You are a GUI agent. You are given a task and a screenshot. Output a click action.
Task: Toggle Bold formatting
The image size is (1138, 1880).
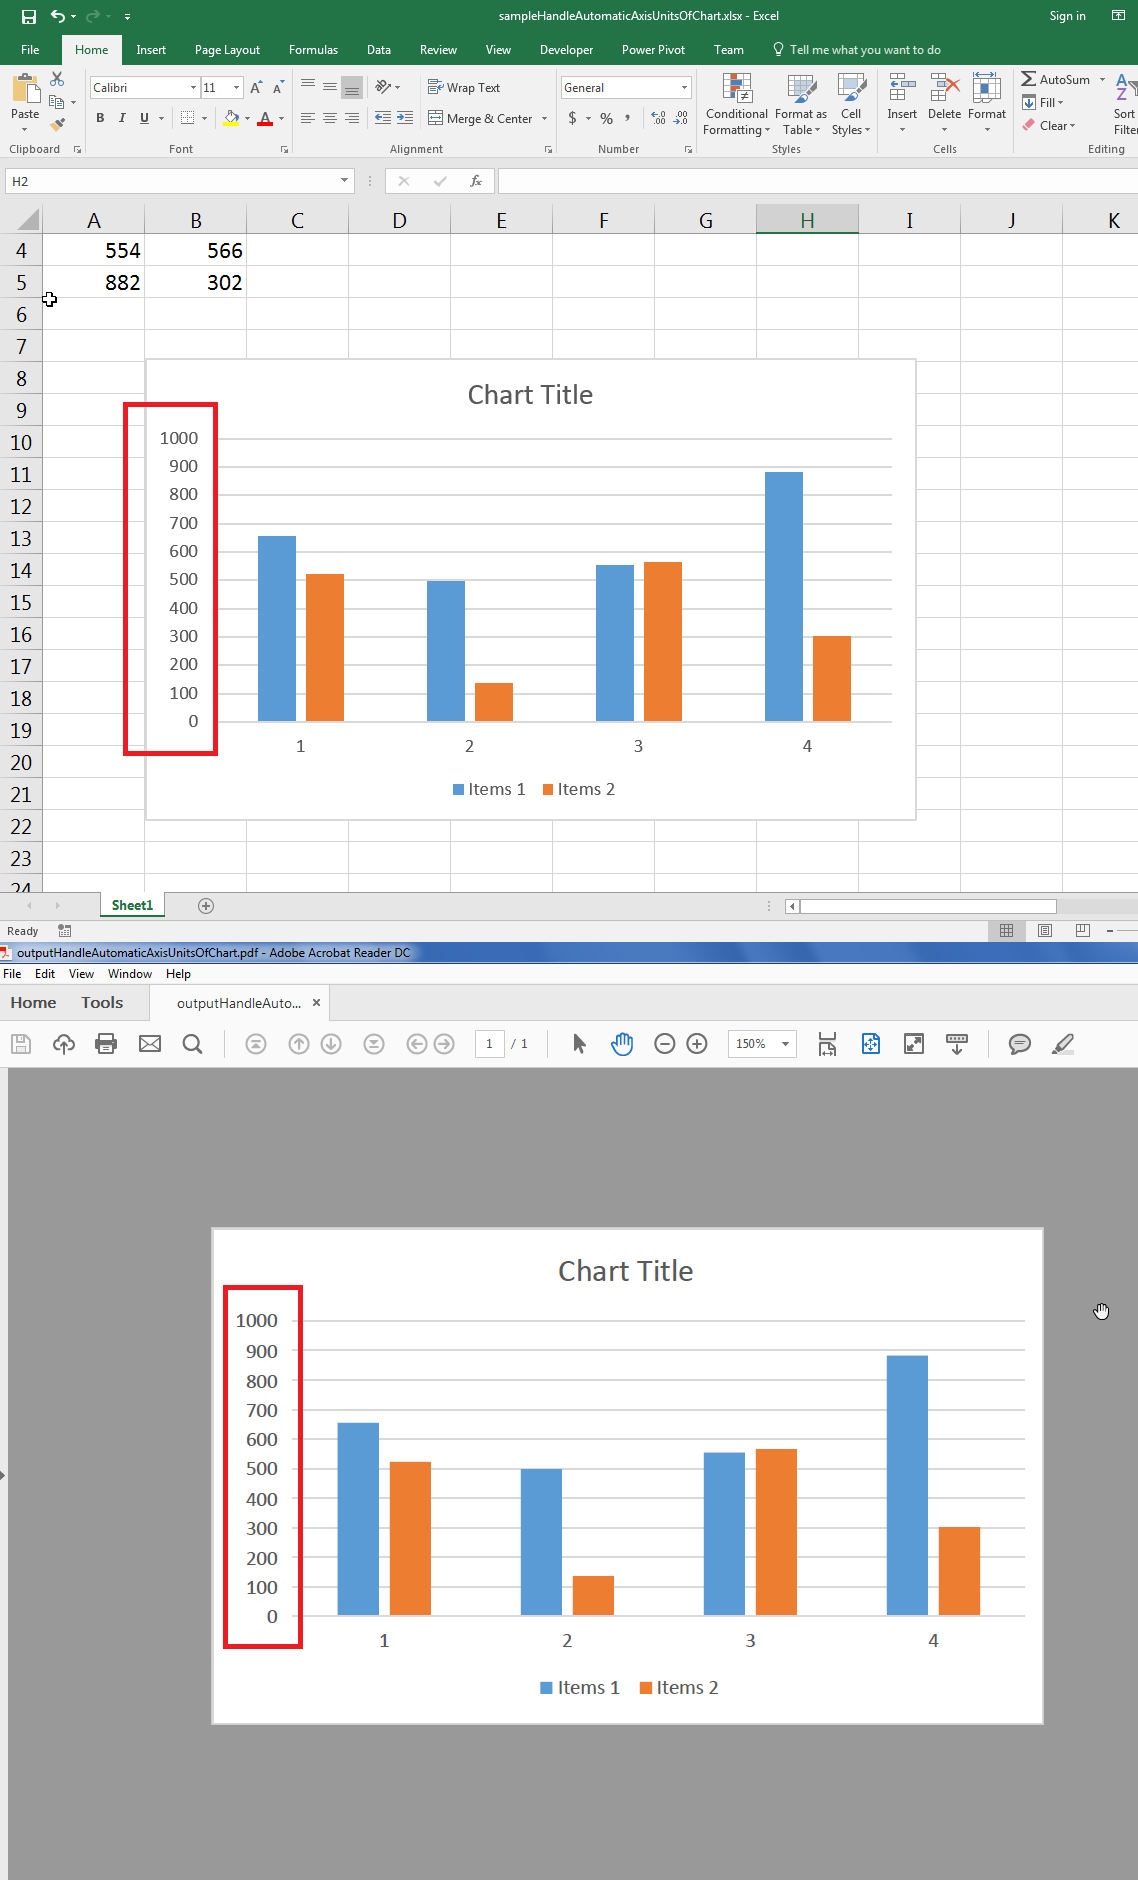pos(100,118)
